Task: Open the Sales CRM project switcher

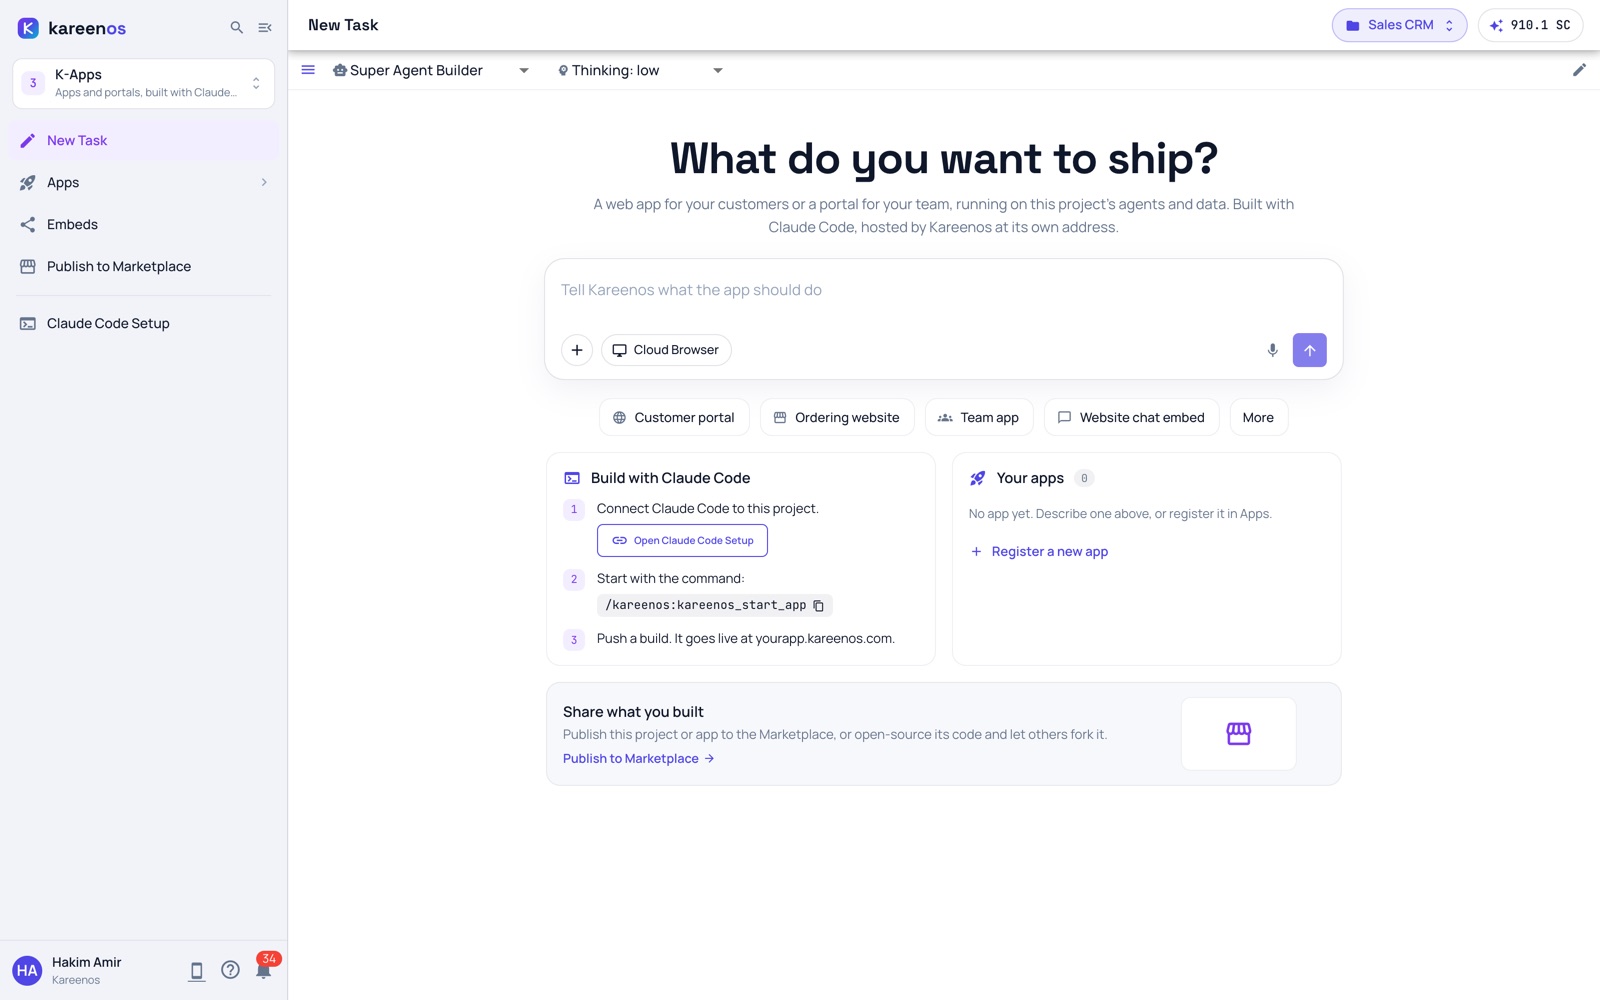Action: [x=1399, y=25]
